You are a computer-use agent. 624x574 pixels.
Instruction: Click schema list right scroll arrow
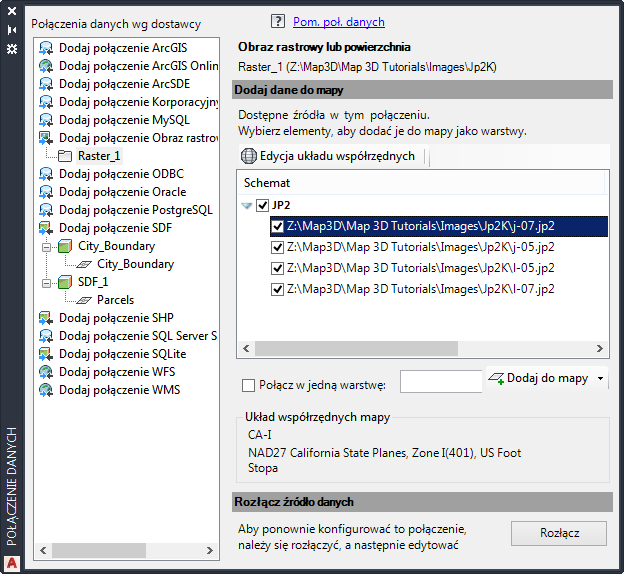tap(600, 349)
